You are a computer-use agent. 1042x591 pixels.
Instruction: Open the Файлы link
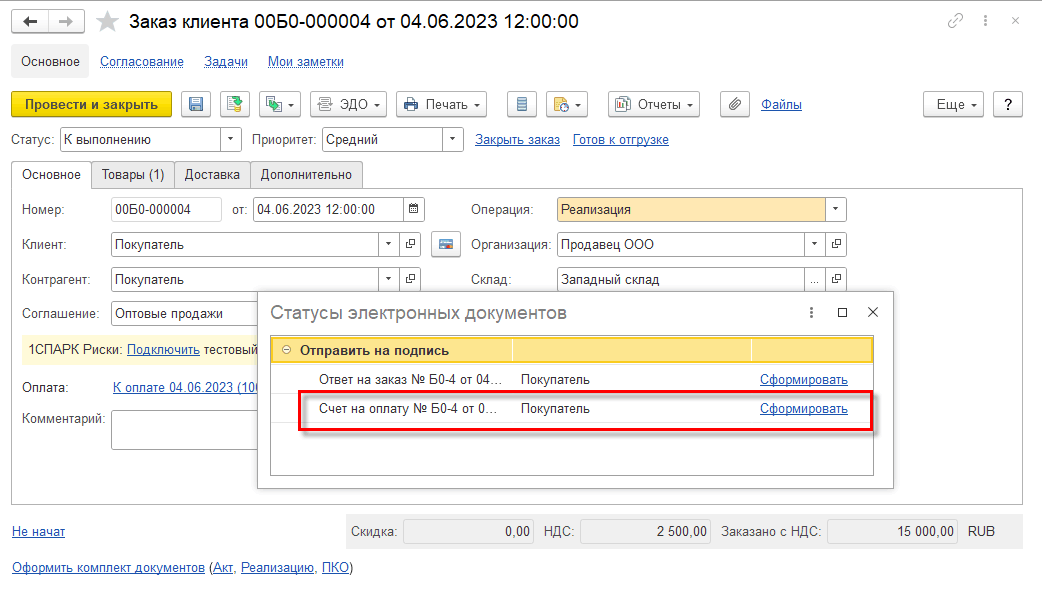click(x=781, y=104)
